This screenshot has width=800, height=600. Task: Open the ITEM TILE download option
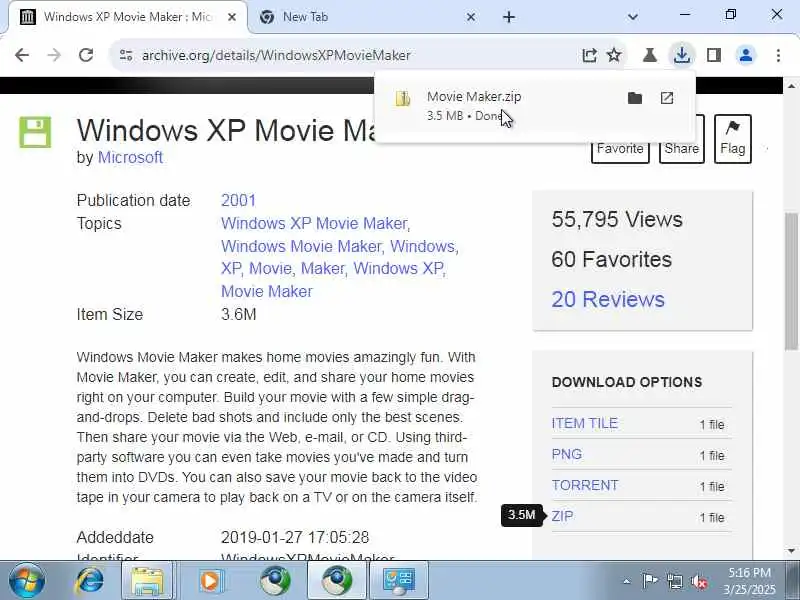(x=585, y=423)
